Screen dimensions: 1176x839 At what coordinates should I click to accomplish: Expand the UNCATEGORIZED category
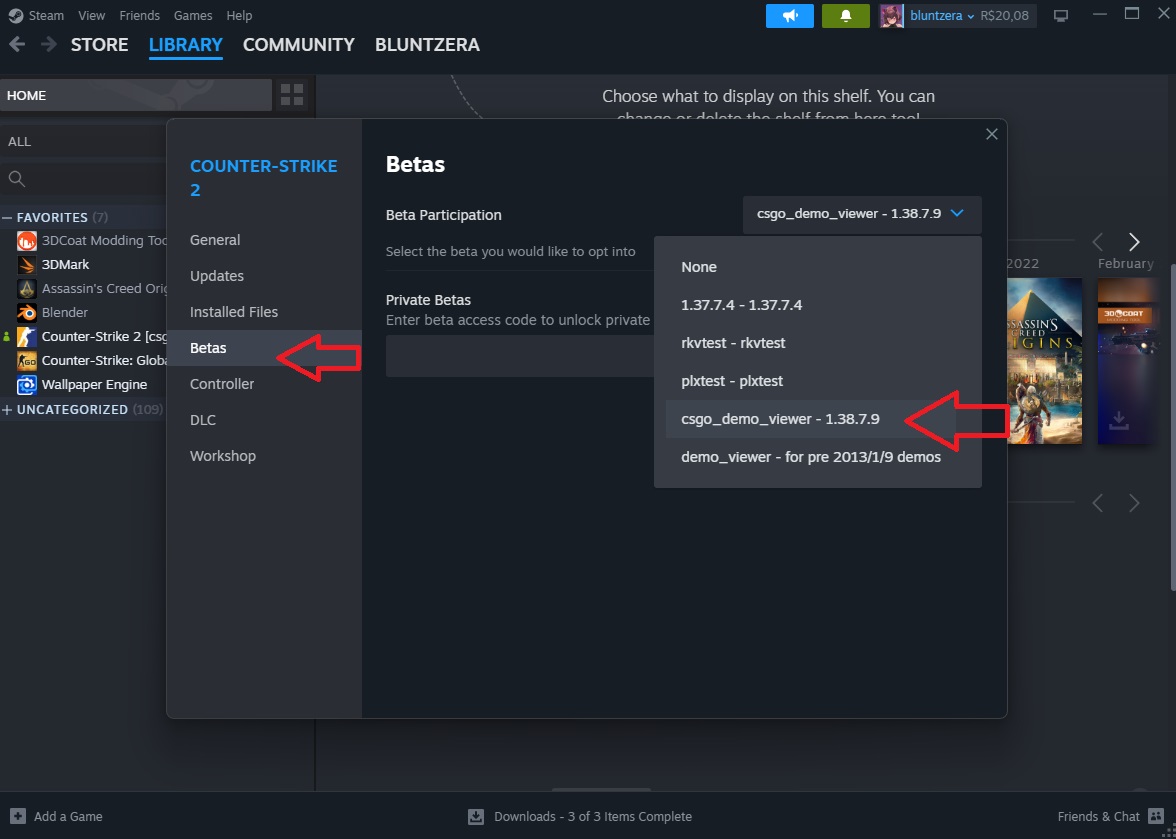[8, 409]
